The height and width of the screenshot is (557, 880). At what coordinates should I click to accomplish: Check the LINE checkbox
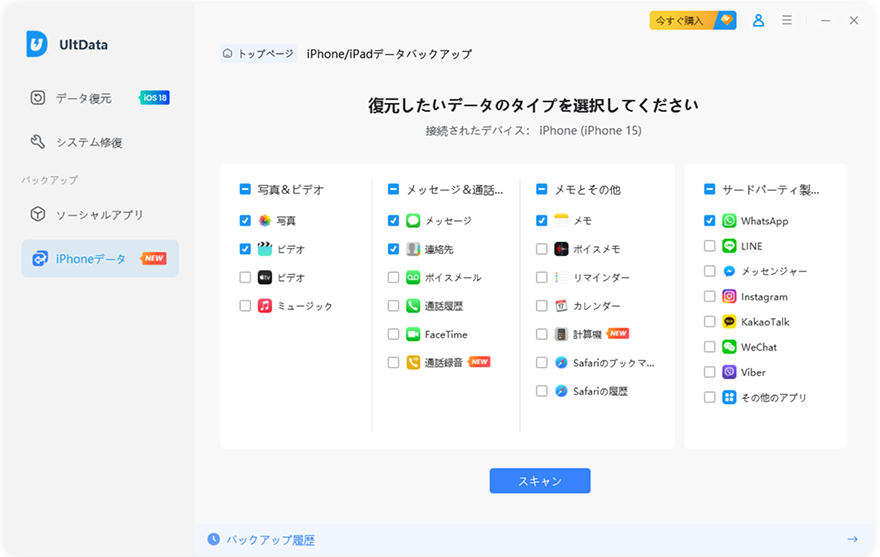click(709, 246)
